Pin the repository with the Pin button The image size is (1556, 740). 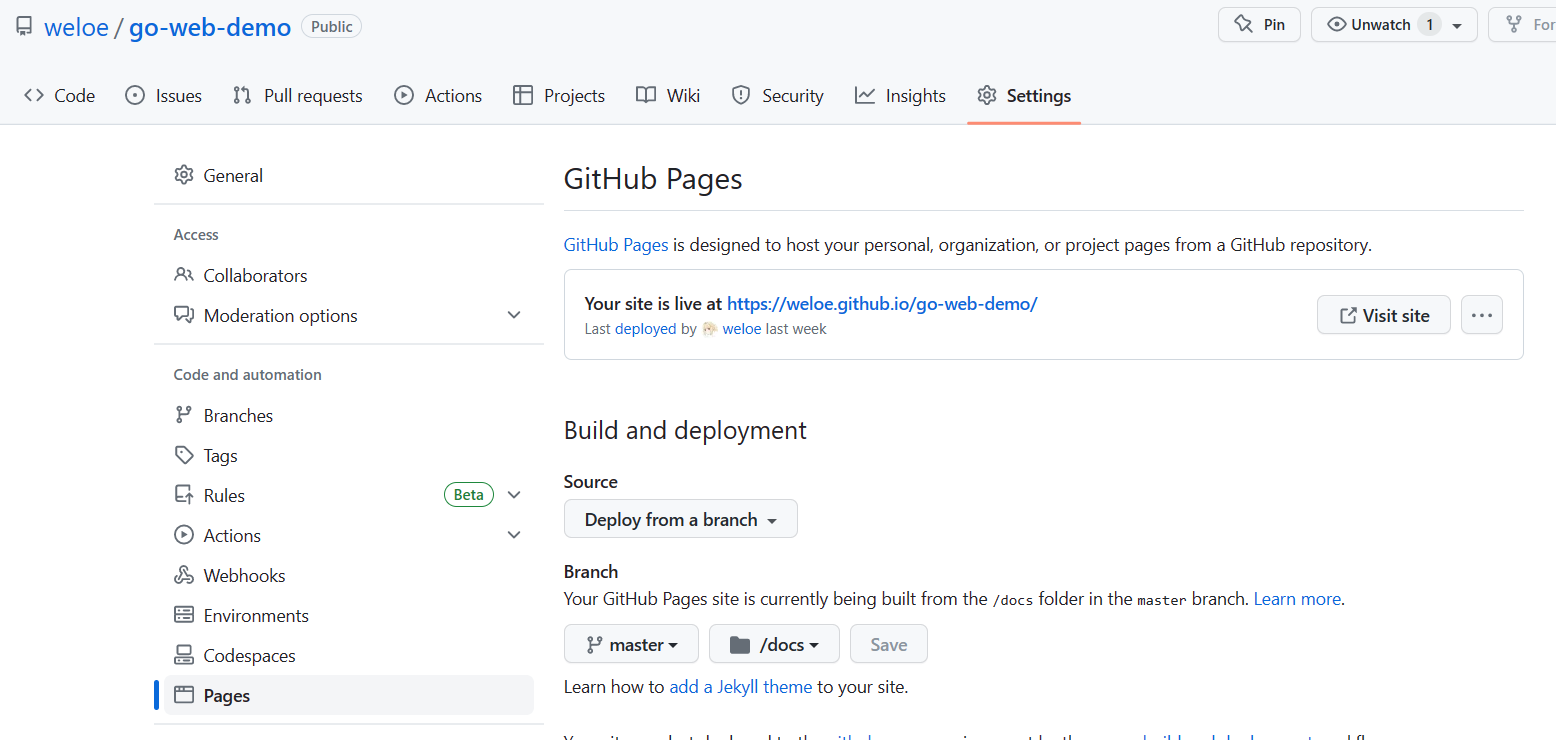(1259, 25)
